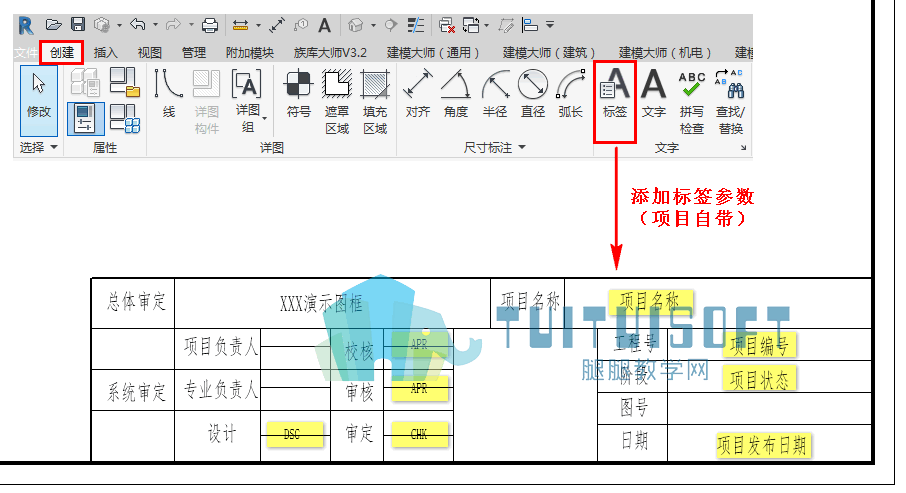Viewport: 906px width, 493px height.
Task: Select the 弧长 arc length dimension tool
Action: coord(570,93)
